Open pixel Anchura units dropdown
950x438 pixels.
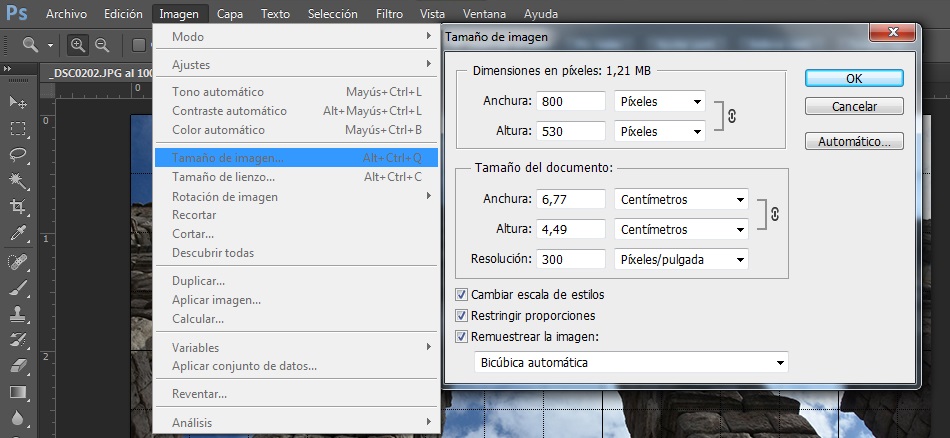pos(660,101)
